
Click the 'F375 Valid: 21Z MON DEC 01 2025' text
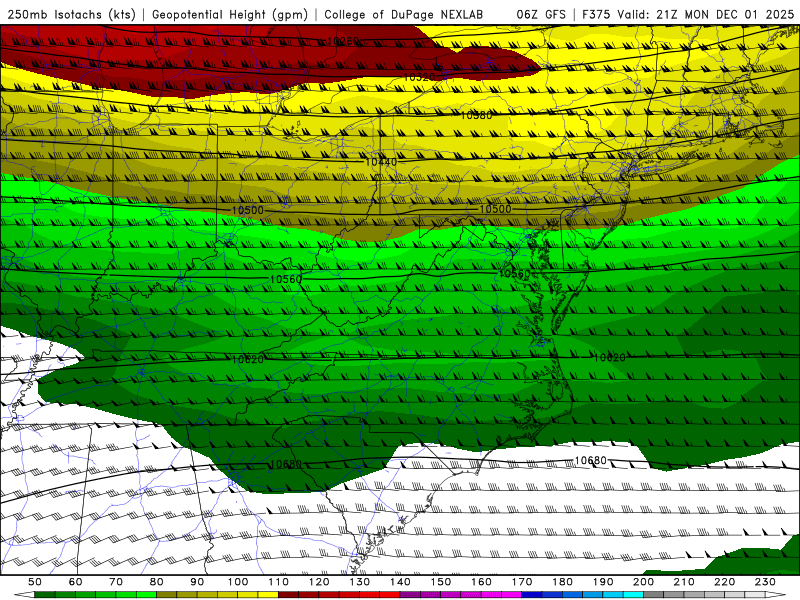pos(688,14)
